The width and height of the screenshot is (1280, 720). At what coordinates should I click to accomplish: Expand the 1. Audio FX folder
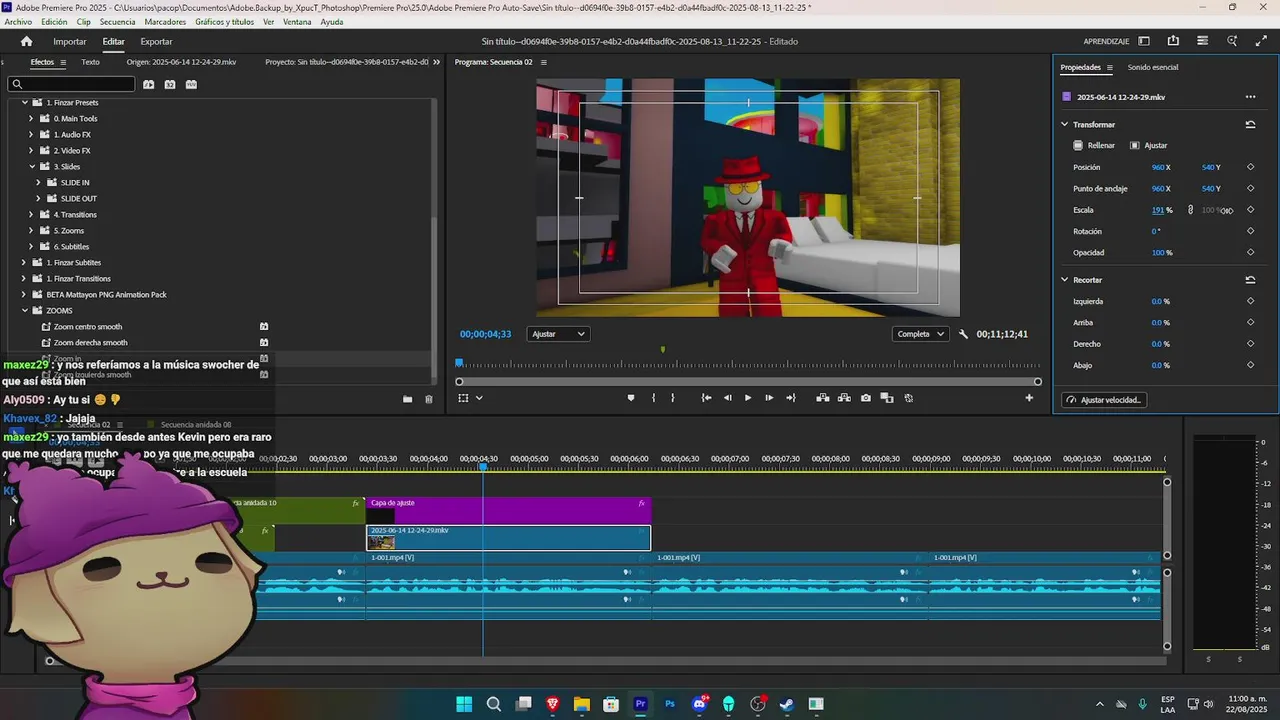click(31, 134)
